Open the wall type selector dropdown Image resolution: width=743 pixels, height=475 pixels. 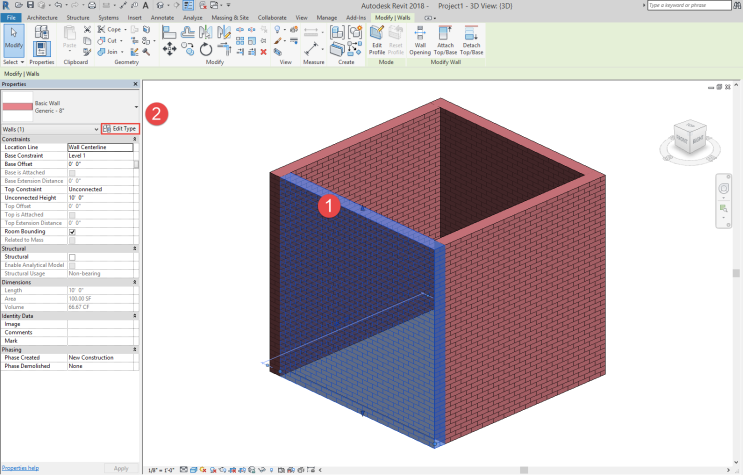[135, 106]
